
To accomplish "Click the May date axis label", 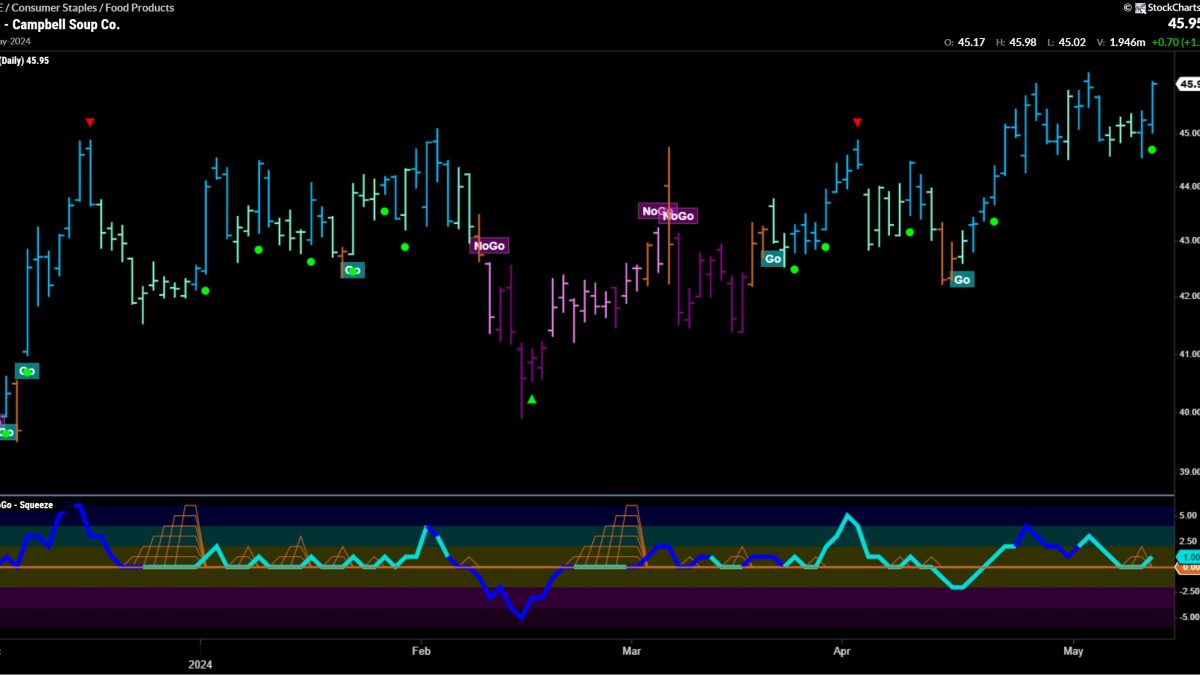I will [1073, 650].
